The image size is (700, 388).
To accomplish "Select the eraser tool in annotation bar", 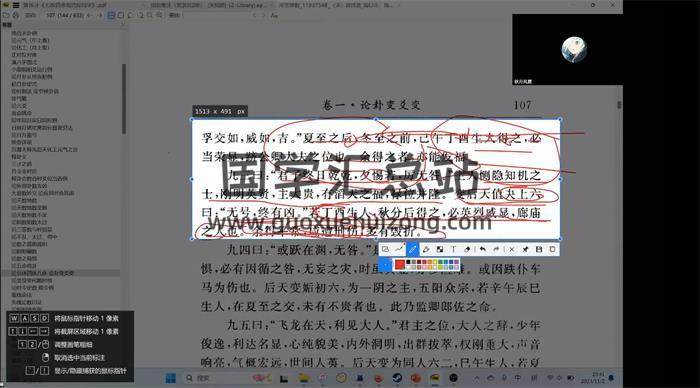I will (467, 249).
